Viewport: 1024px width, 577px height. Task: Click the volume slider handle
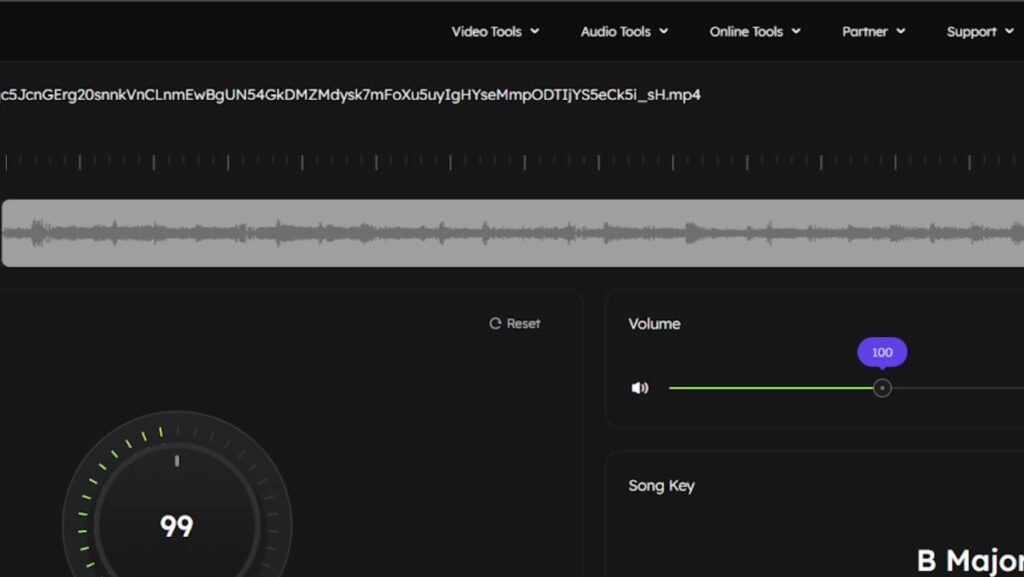[x=882, y=388]
